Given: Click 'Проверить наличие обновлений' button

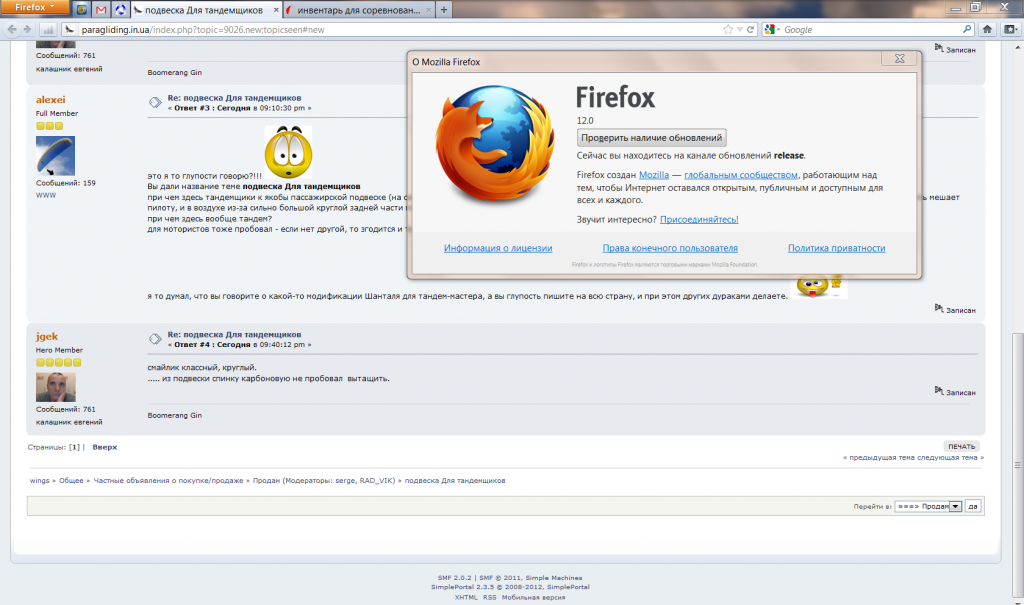Looking at the screenshot, I should click(x=651, y=137).
